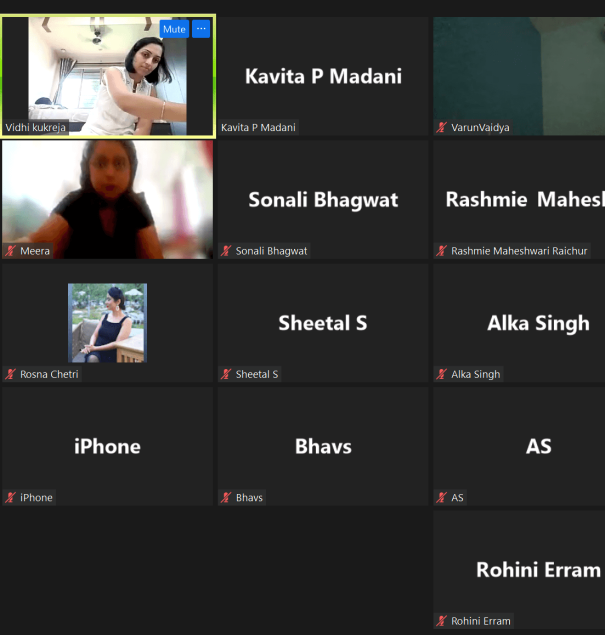Click the Vidhi kukreja name label
This screenshot has width=605, height=635.
36,128
